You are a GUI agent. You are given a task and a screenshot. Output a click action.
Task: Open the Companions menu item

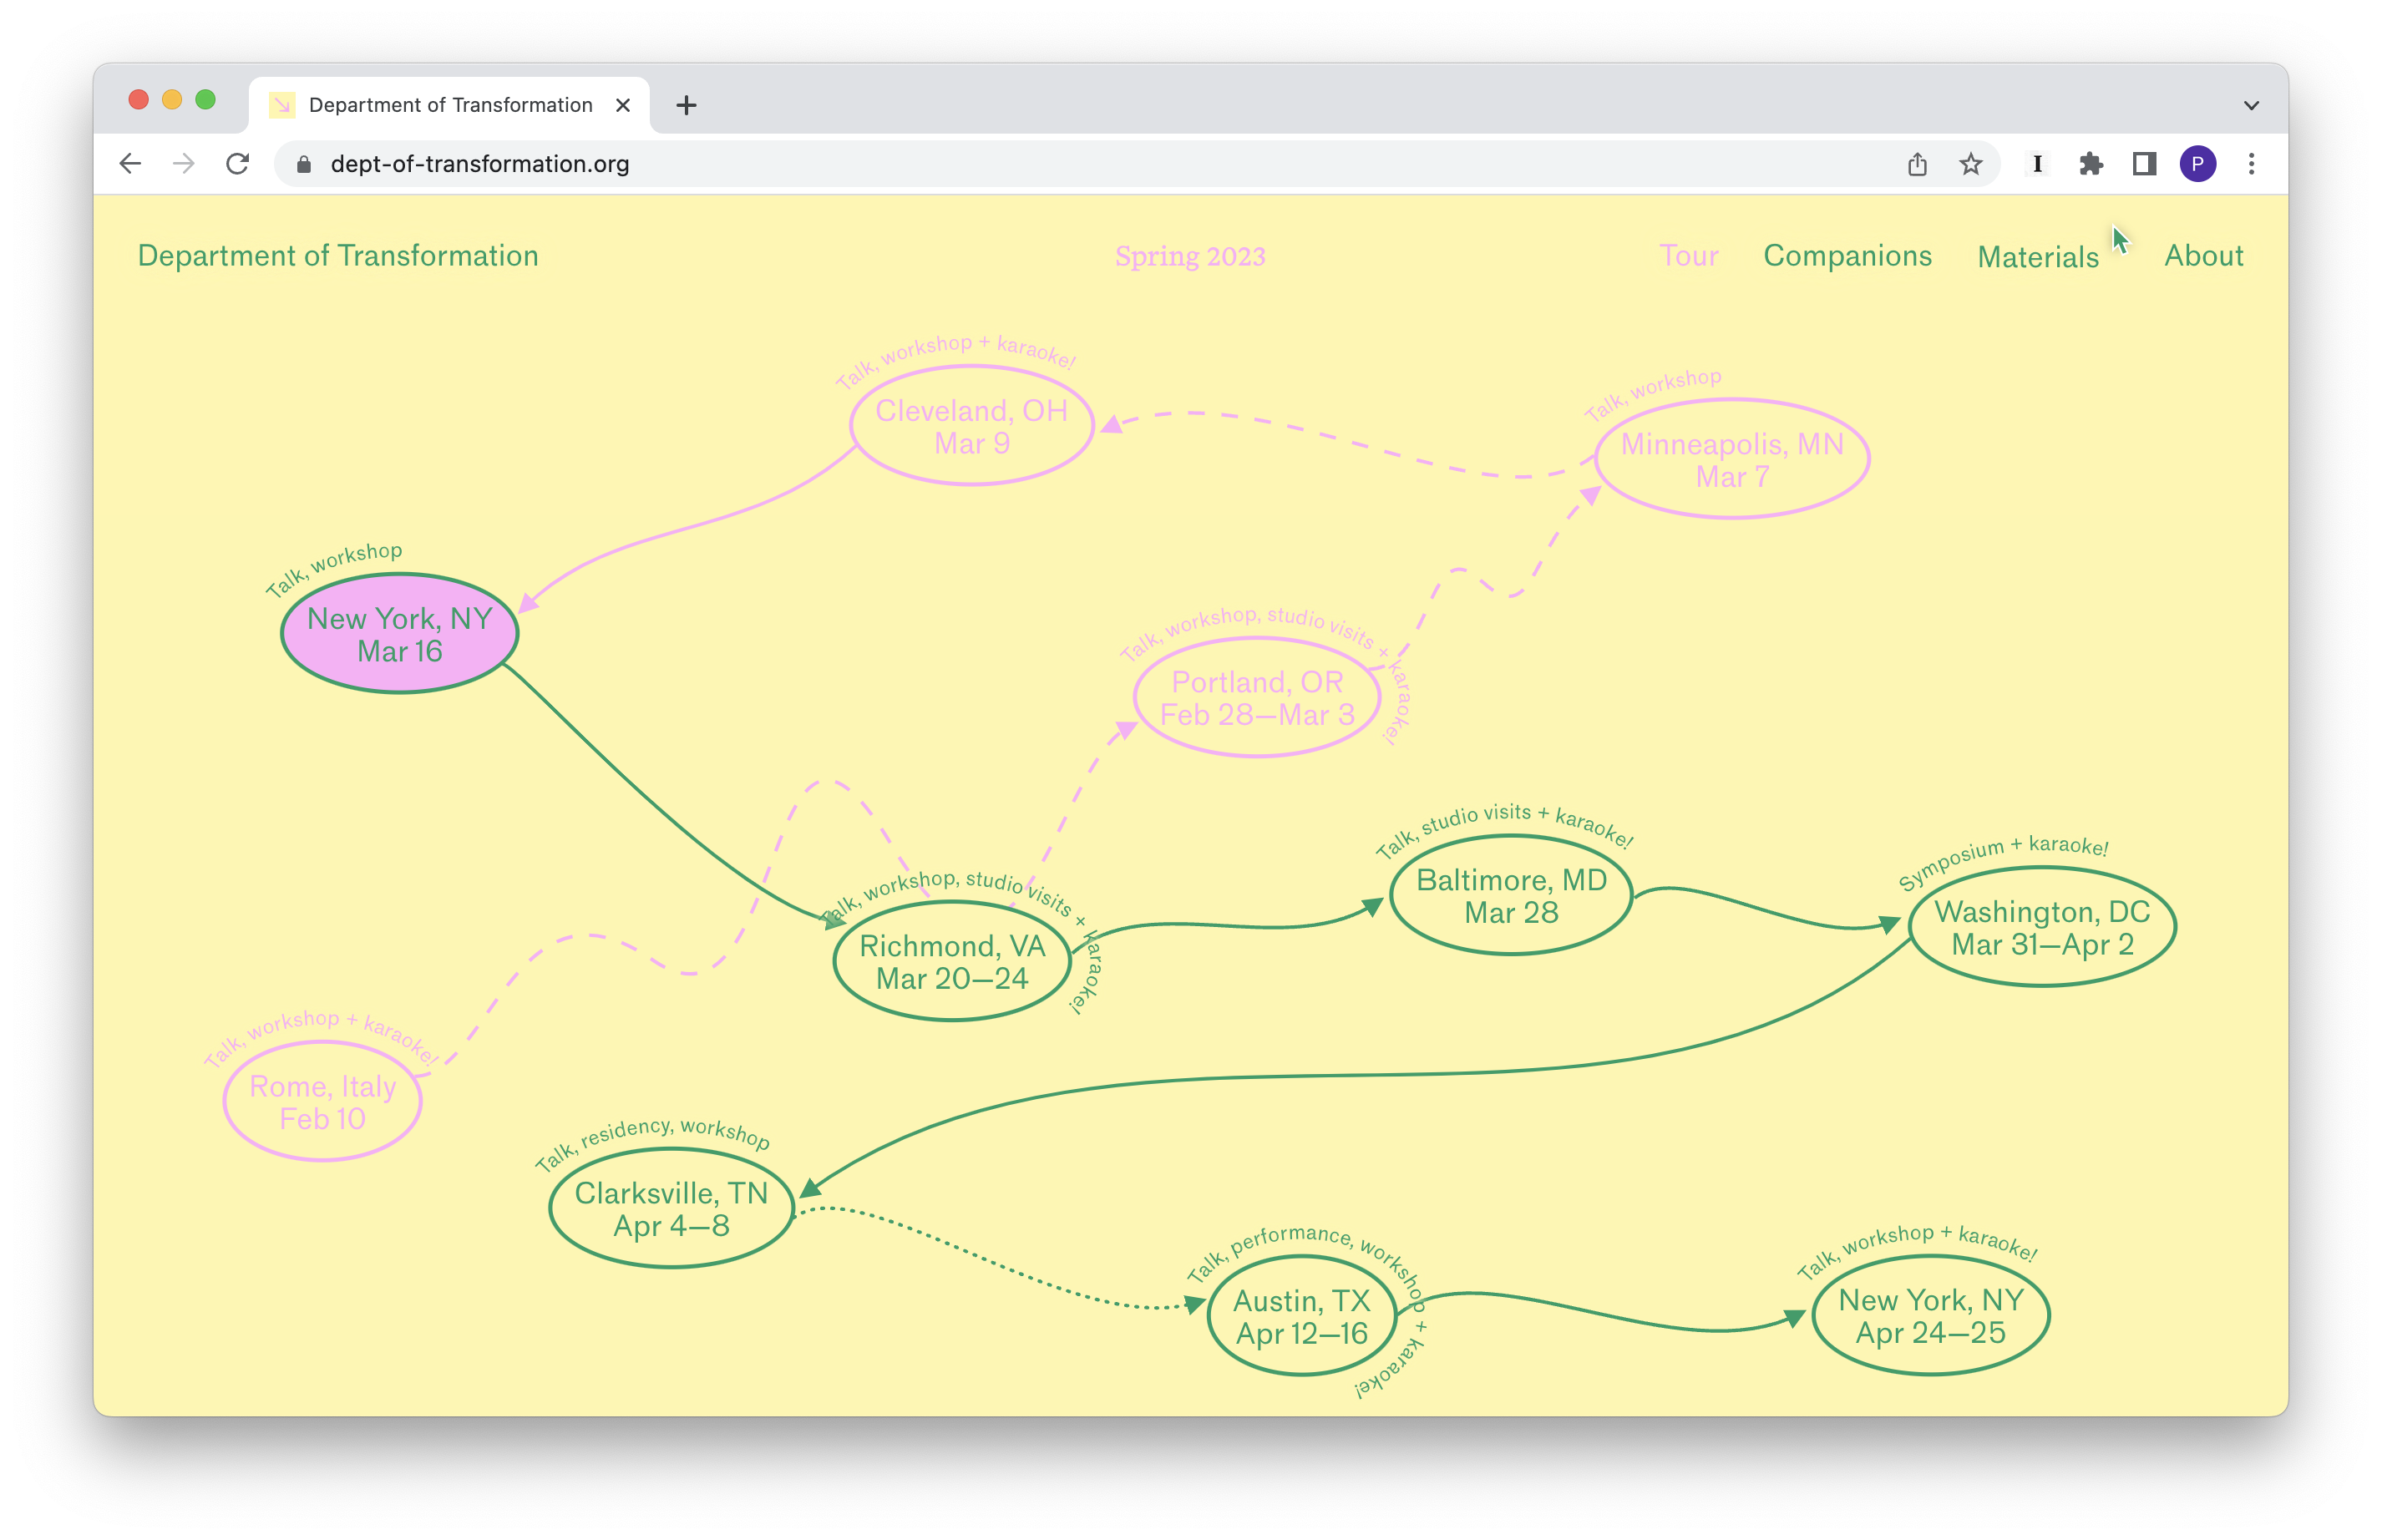pos(1847,256)
